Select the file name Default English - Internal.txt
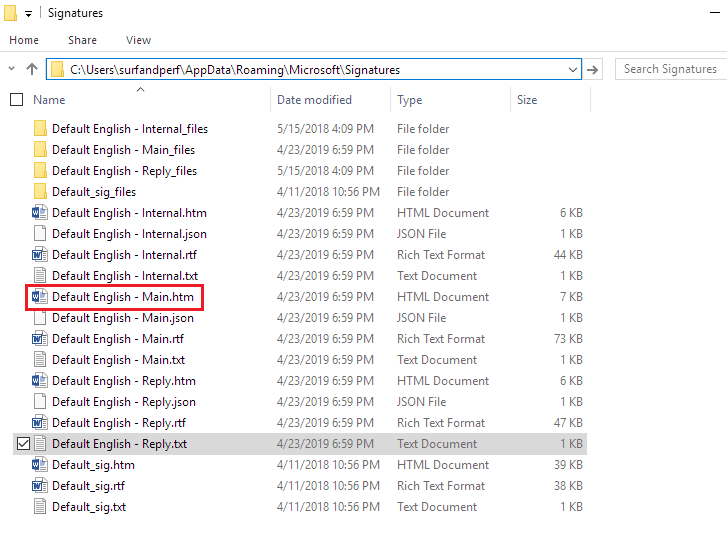This screenshot has width=727, height=535. pos(125,276)
